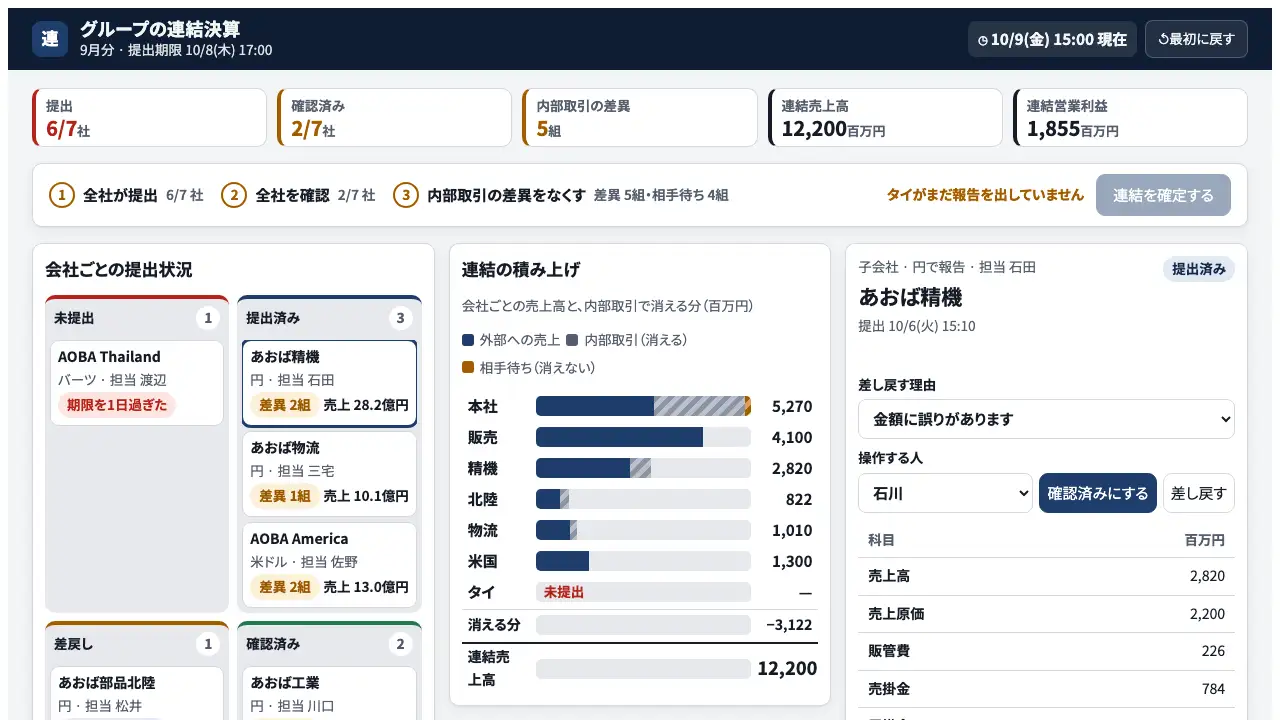Click the 米国 bar in the chart

[643, 561]
